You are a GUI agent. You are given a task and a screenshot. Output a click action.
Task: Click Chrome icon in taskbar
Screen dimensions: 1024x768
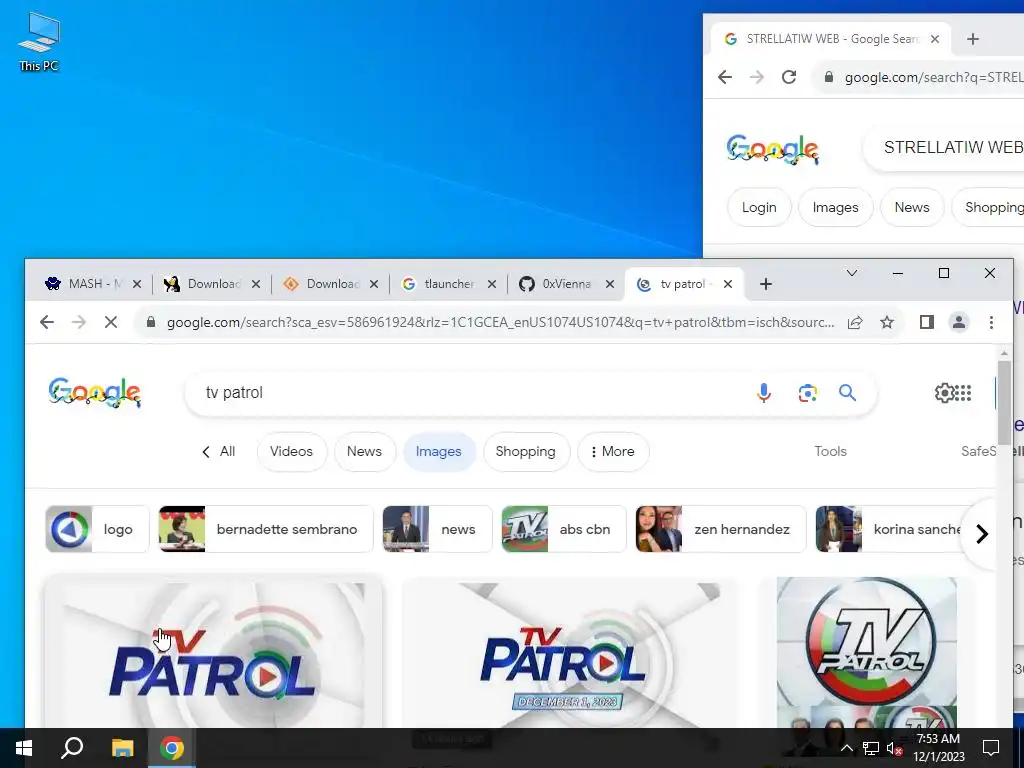tap(172, 748)
